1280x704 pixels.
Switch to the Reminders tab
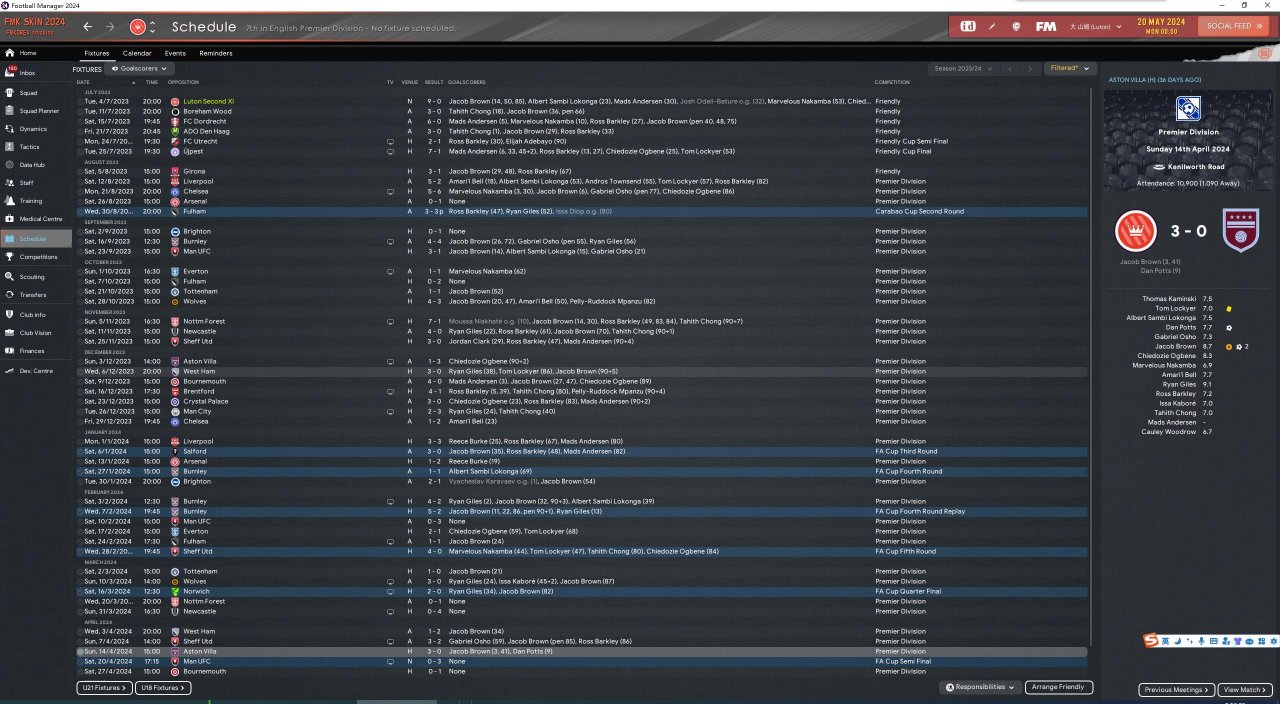(x=216, y=53)
